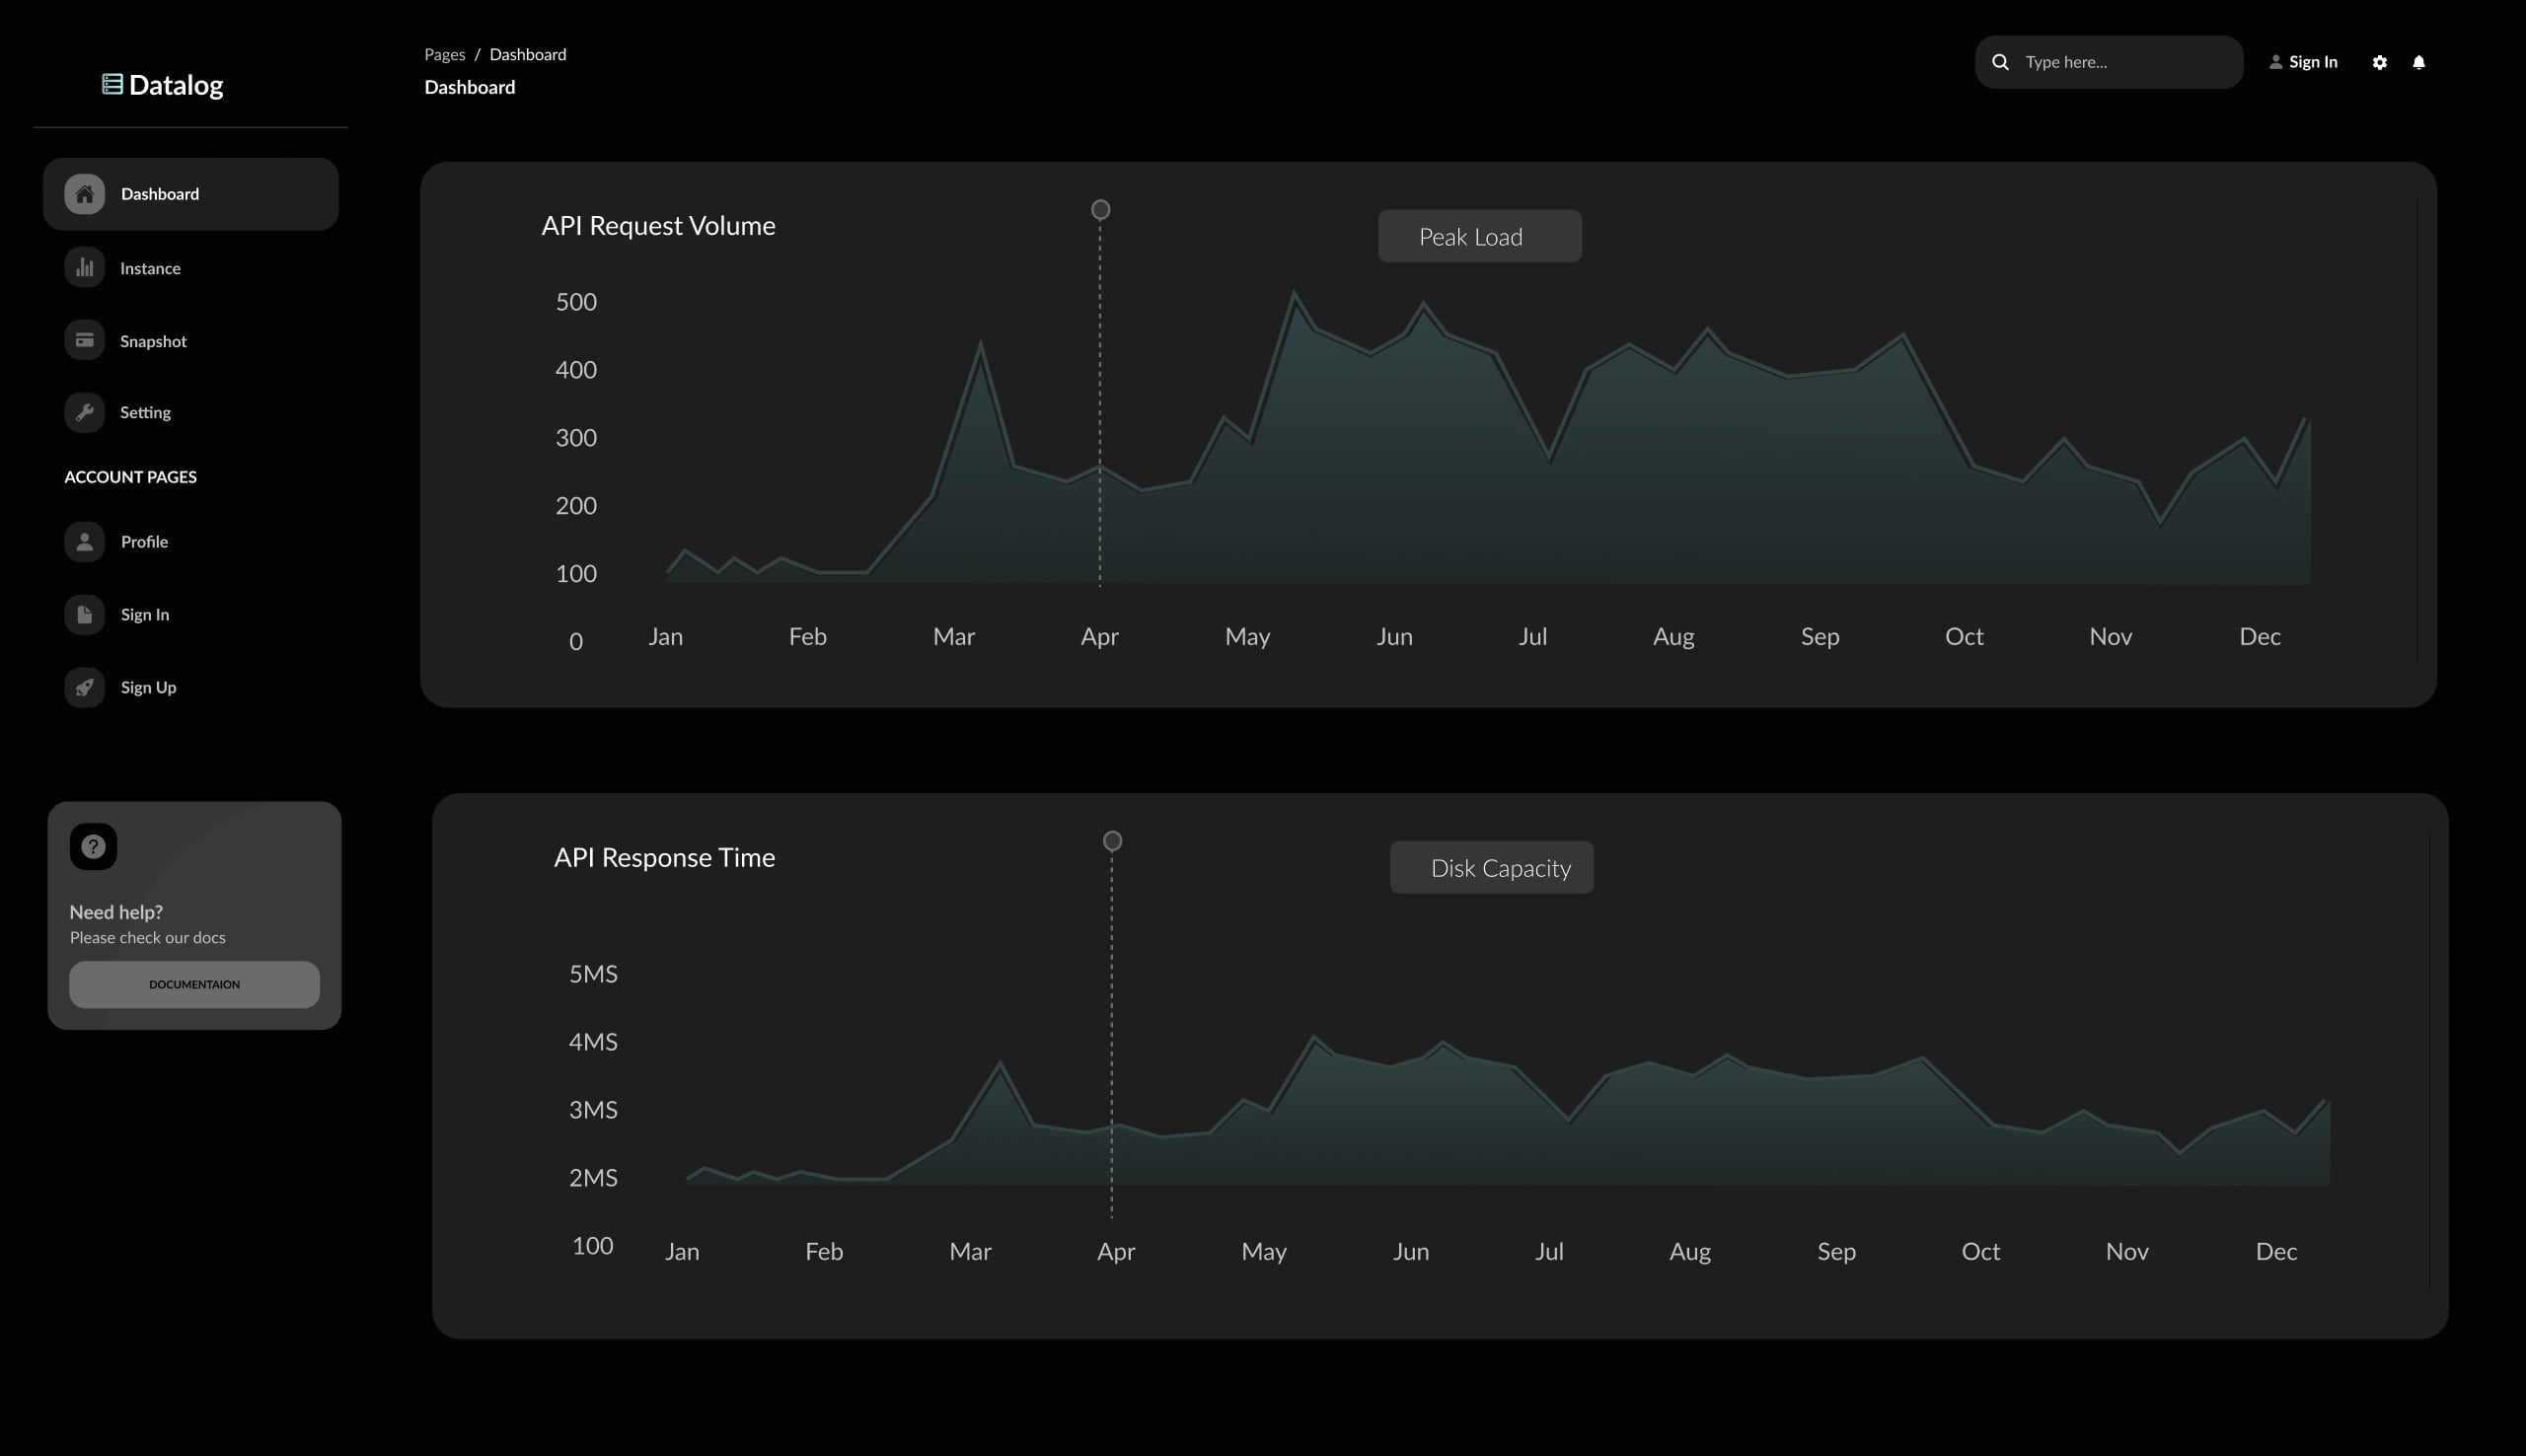This screenshot has width=2526, height=1456.
Task: Open docs via the DOCUMENTAION button
Action: pos(194,984)
